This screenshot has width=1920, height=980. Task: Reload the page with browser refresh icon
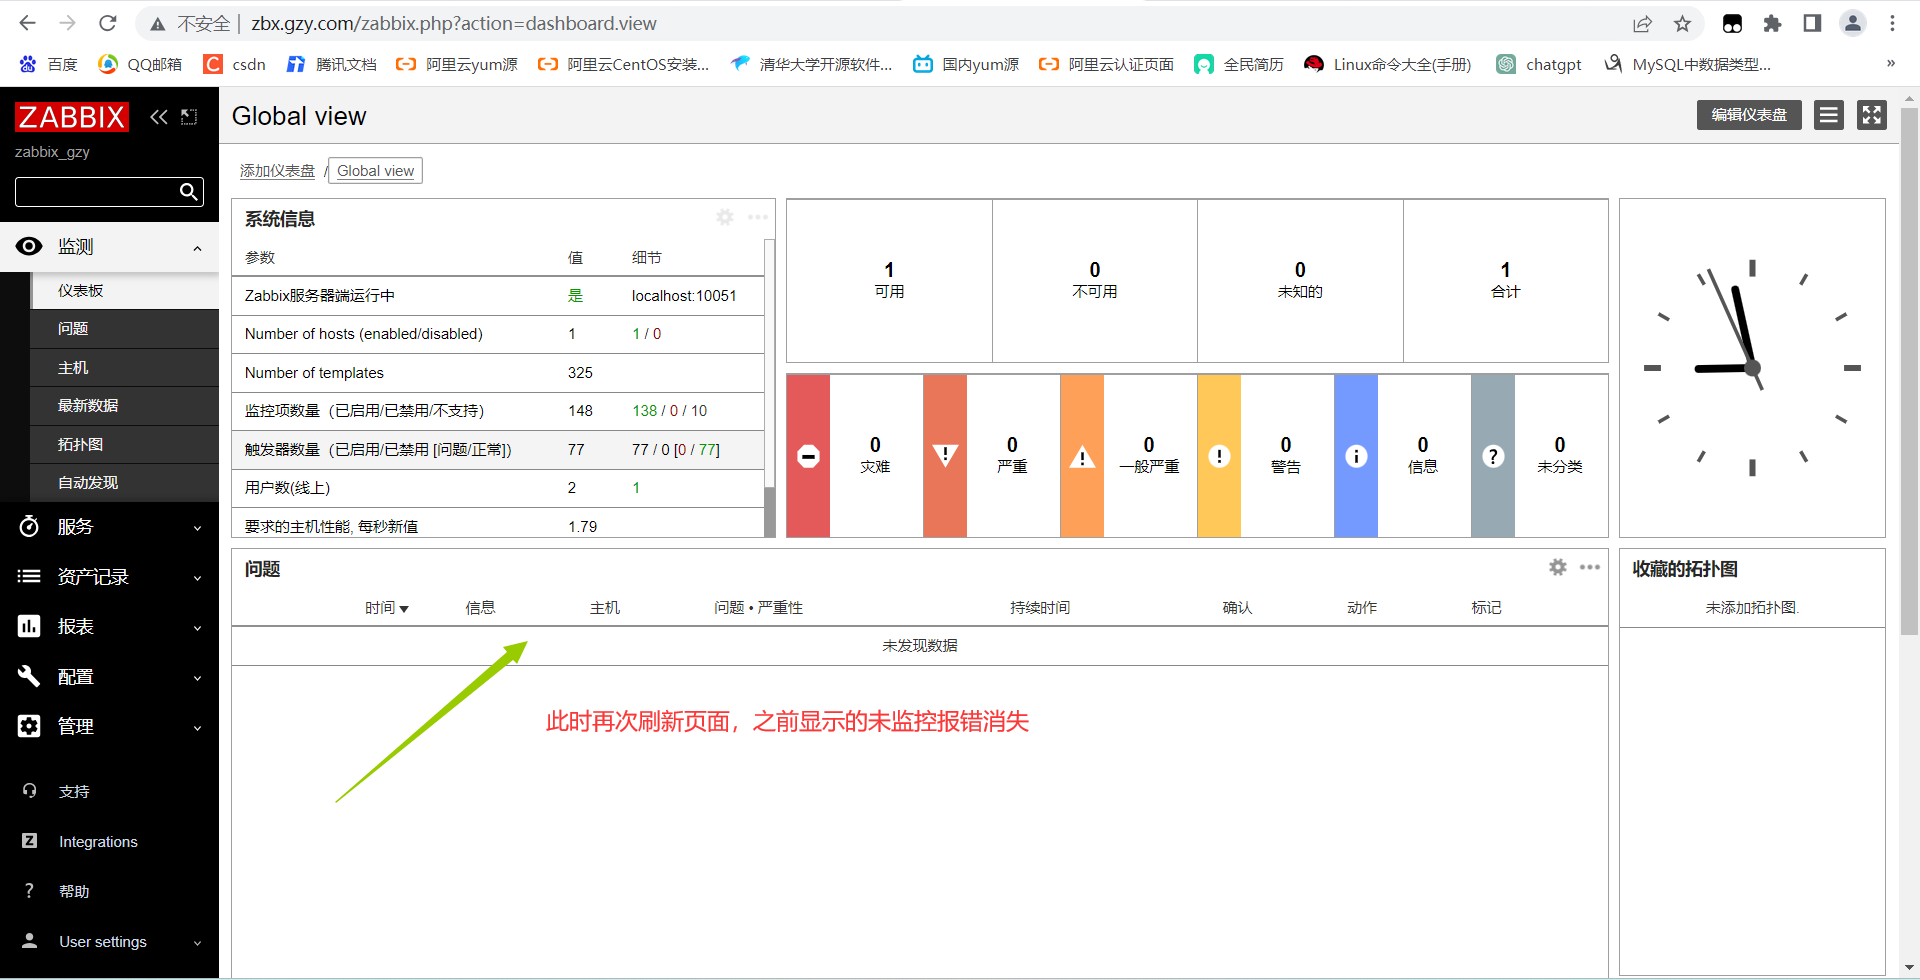[108, 23]
